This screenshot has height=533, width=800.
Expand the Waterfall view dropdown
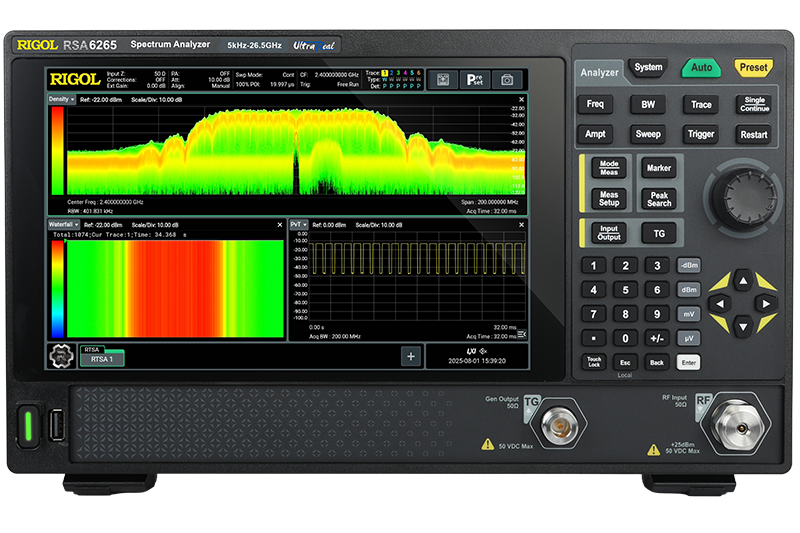click(63, 225)
